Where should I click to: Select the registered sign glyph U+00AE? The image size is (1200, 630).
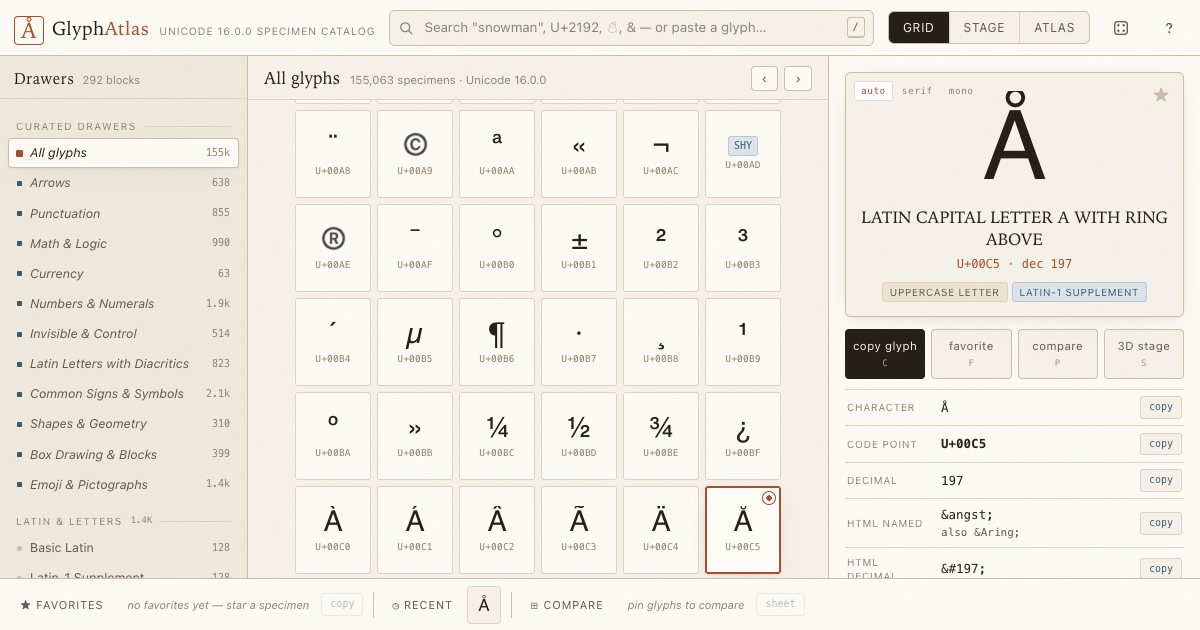pos(333,247)
